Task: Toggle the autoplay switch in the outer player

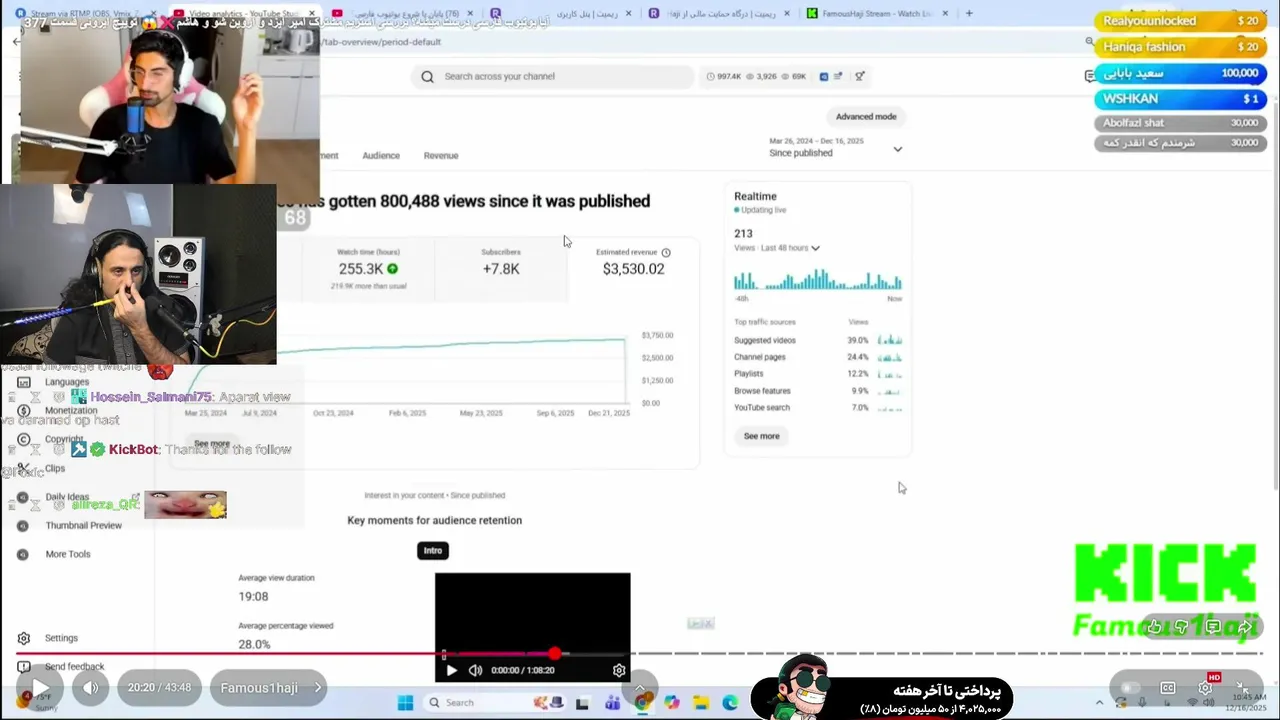Action: [1130, 688]
